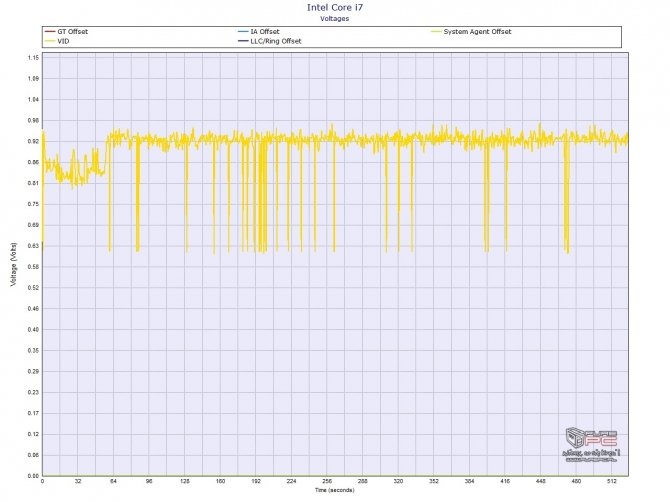Click the 0.00 value on voltage axis

[x=33, y=476]
